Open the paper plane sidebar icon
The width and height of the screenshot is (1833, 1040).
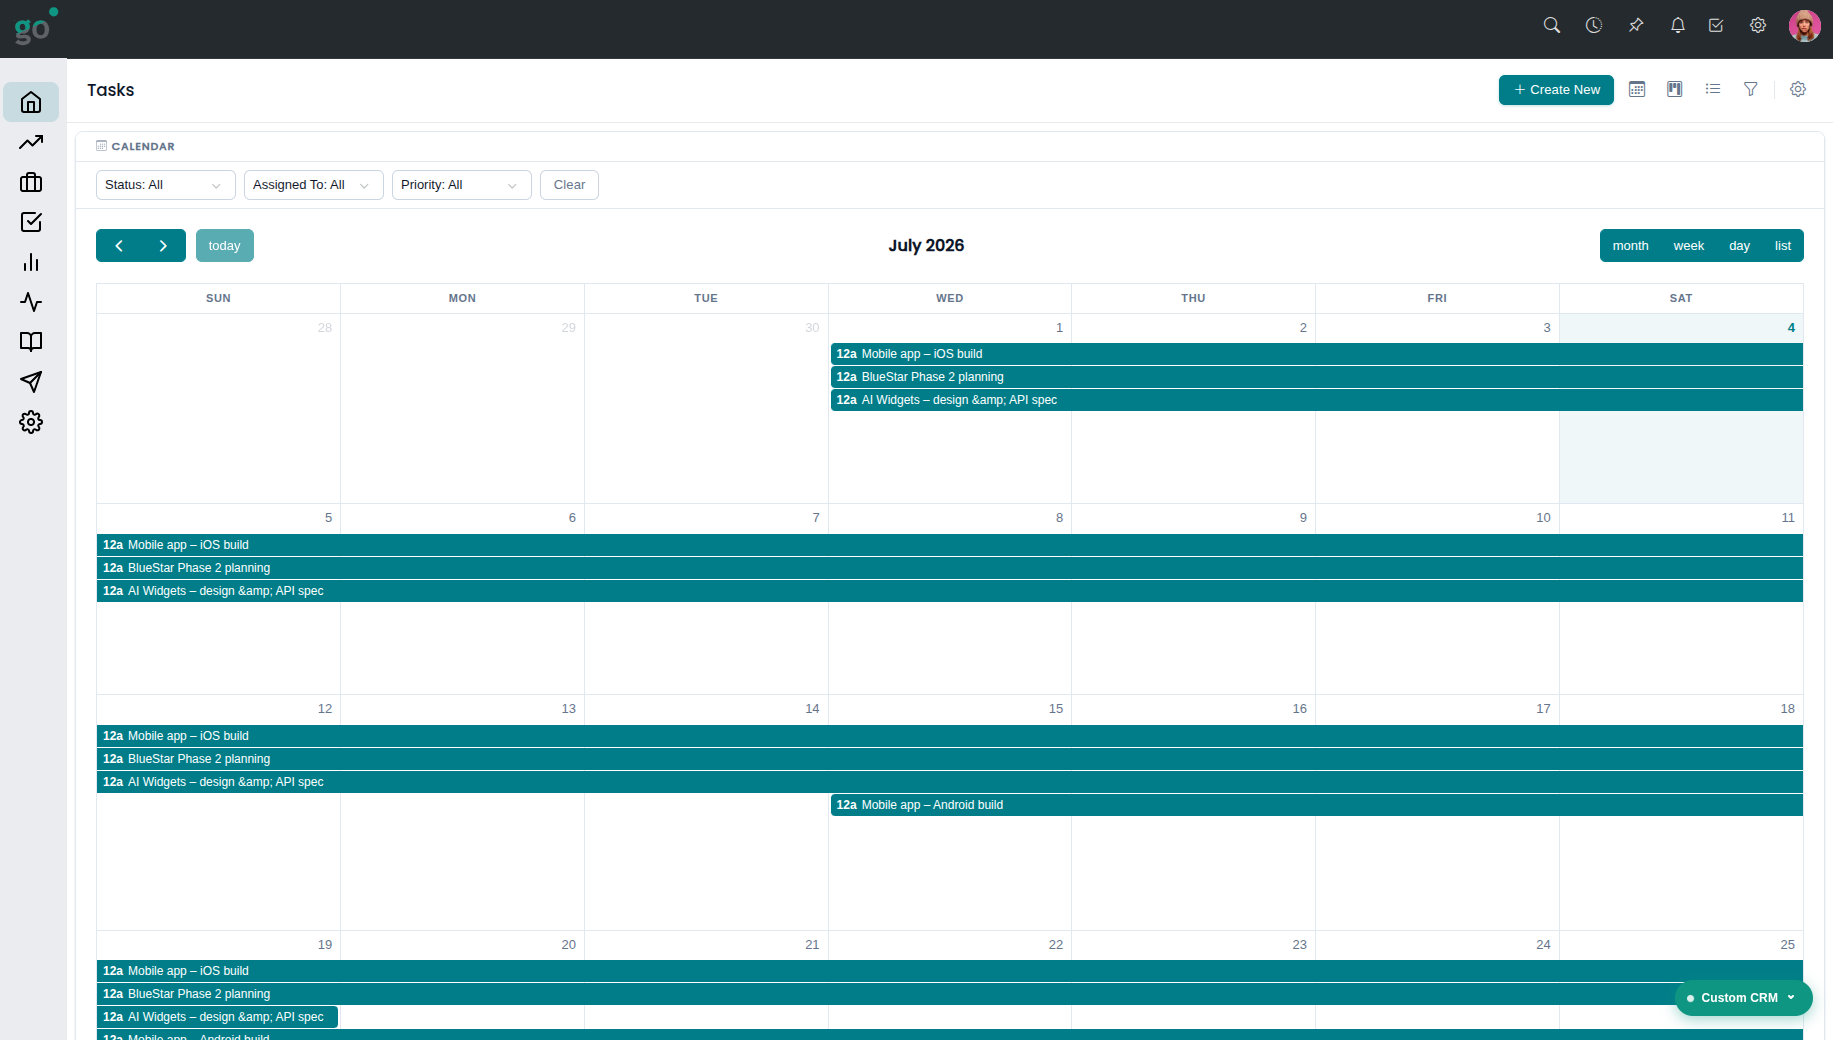click(31, 382)
